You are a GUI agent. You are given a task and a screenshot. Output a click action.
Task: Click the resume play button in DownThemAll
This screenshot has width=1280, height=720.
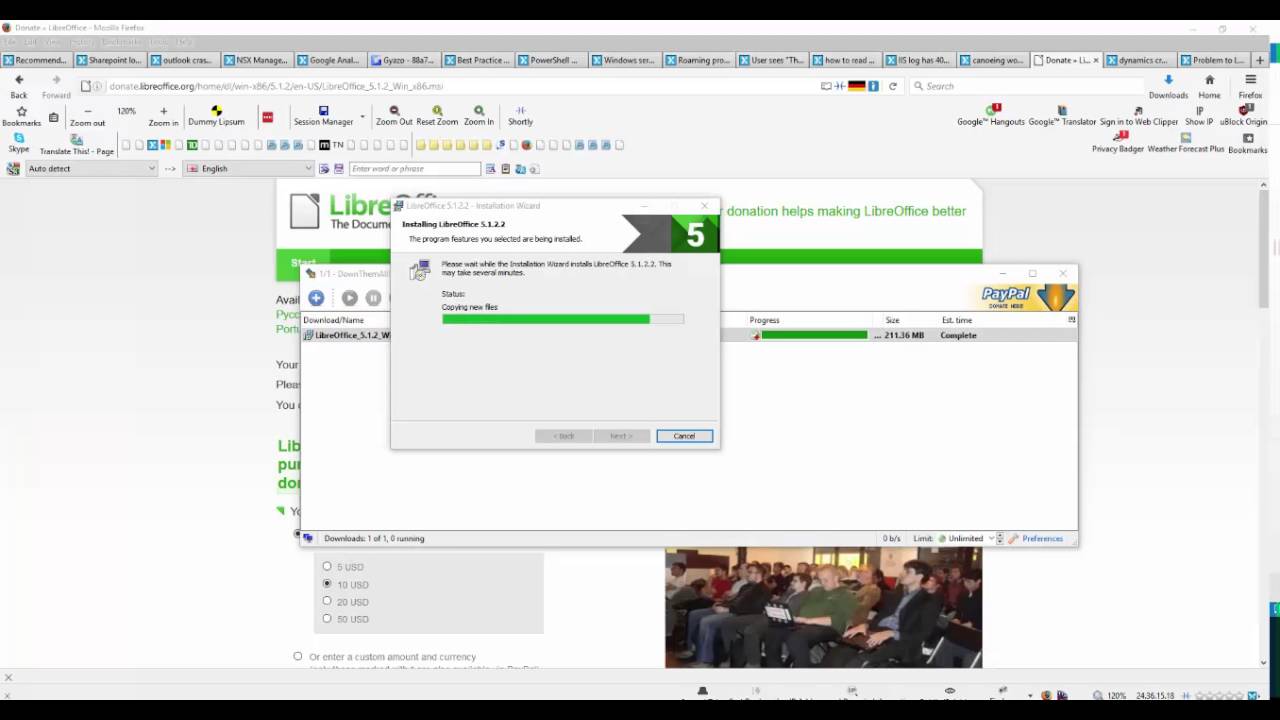coord(349,298)
